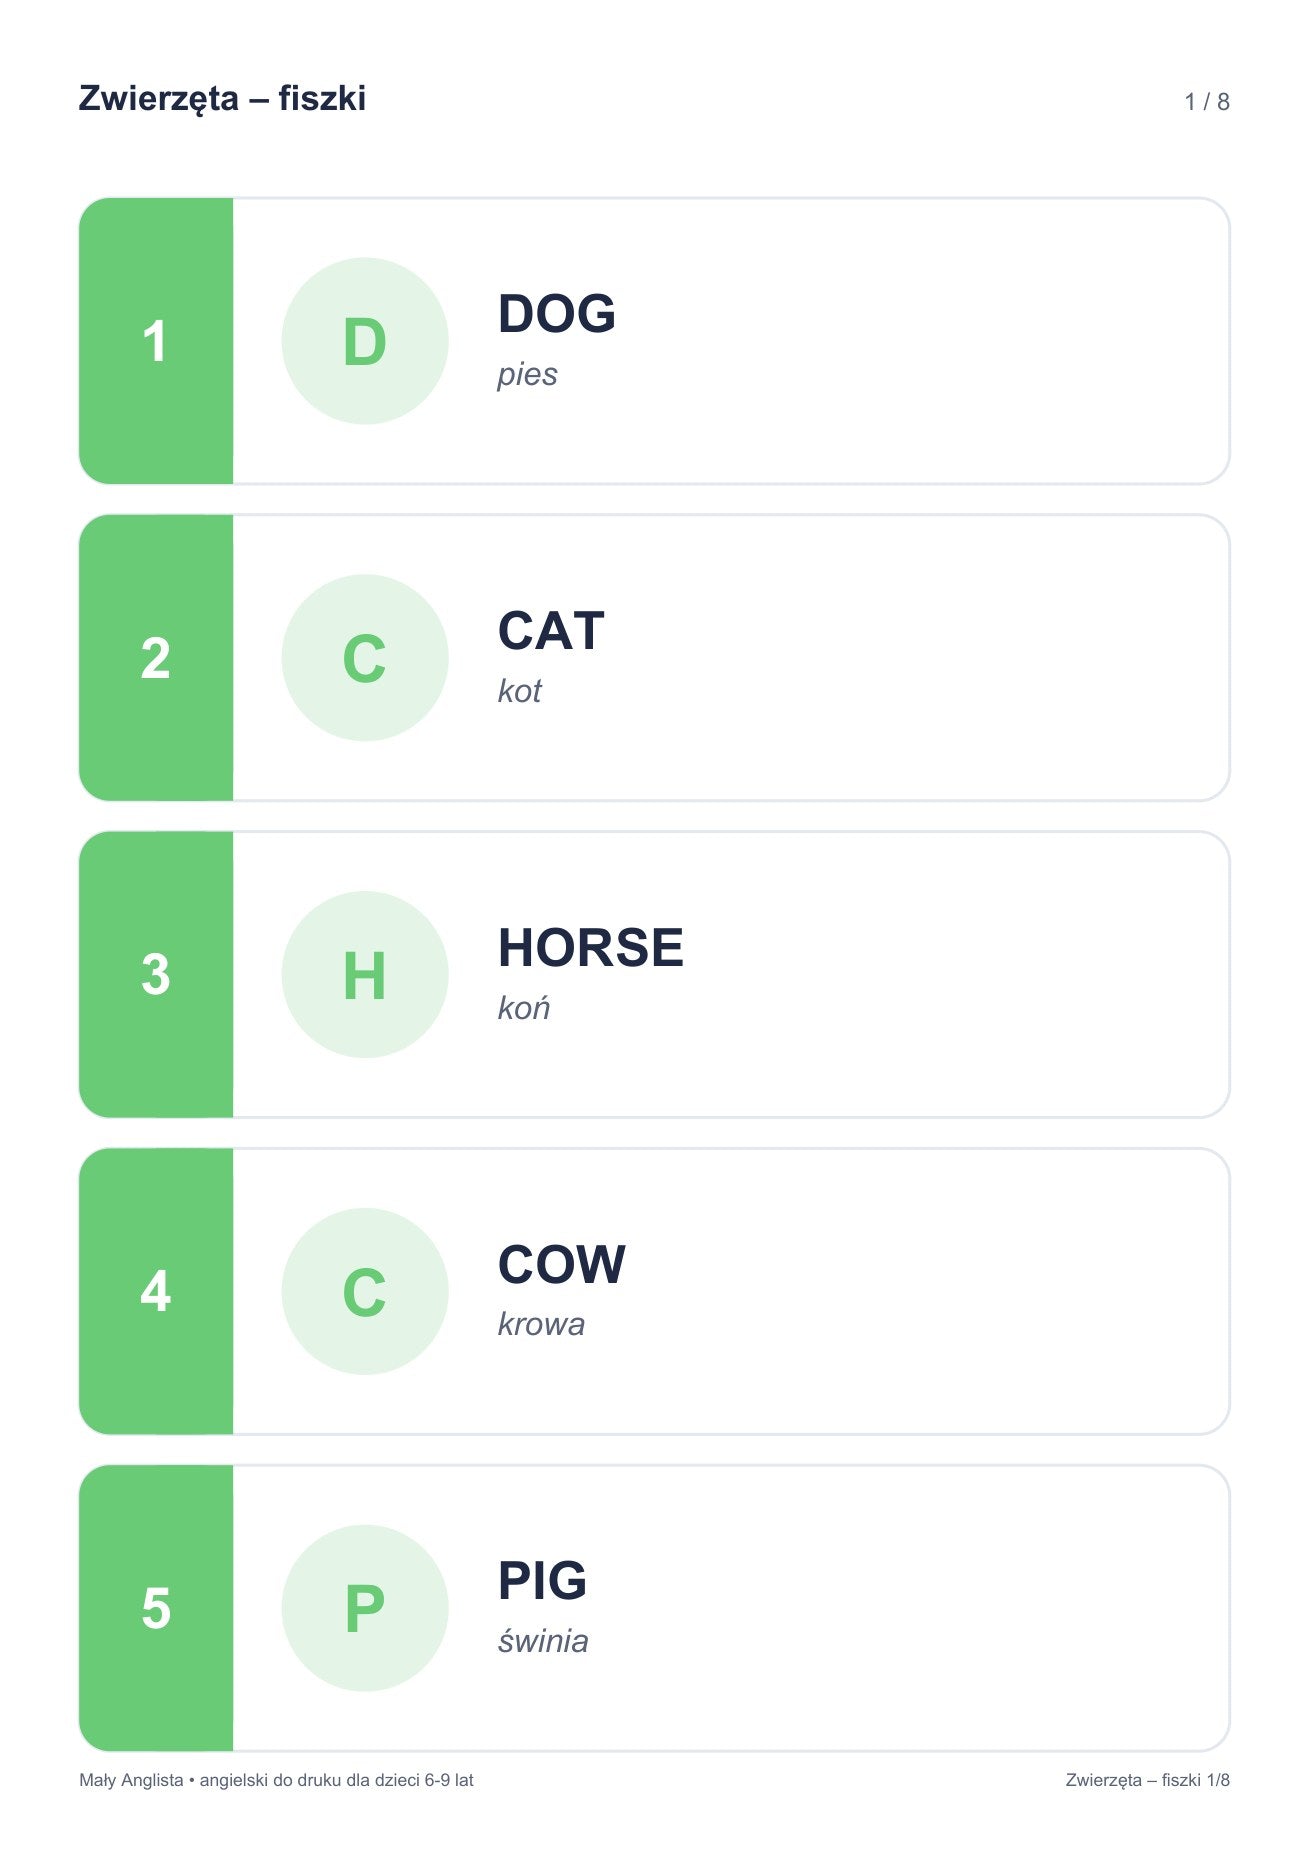Select the green number 2 tab

pos(156,658)
